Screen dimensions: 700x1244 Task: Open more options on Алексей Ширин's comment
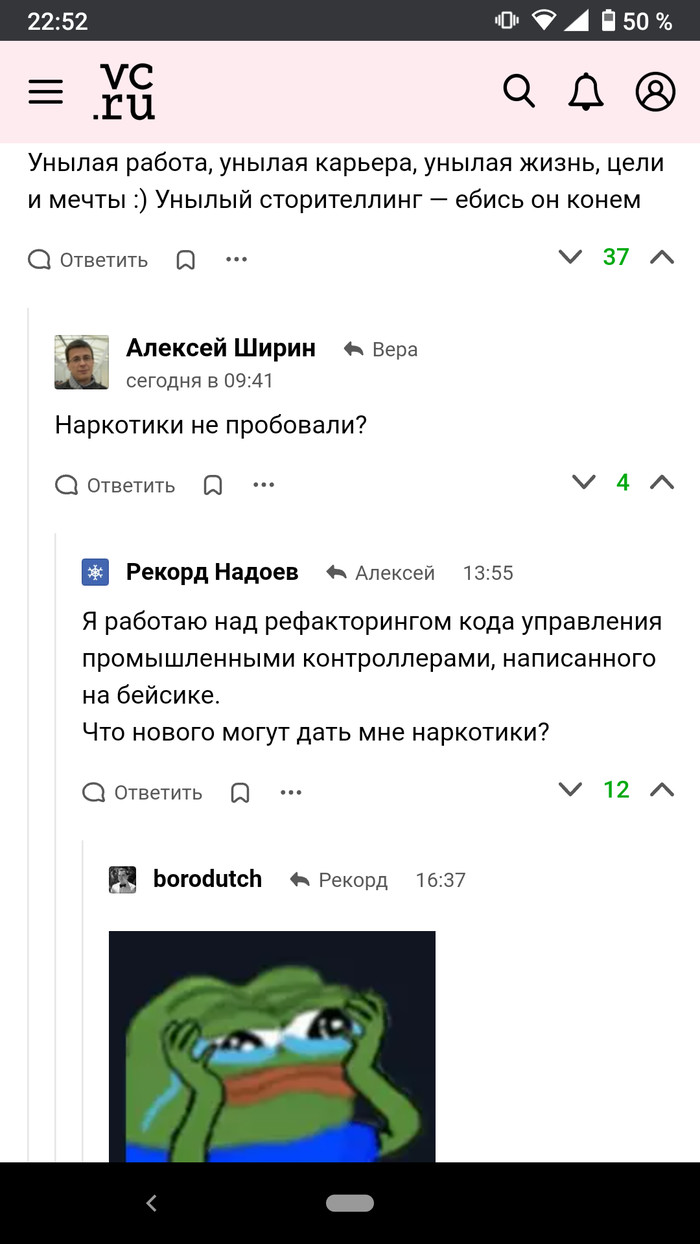[263, 484]
